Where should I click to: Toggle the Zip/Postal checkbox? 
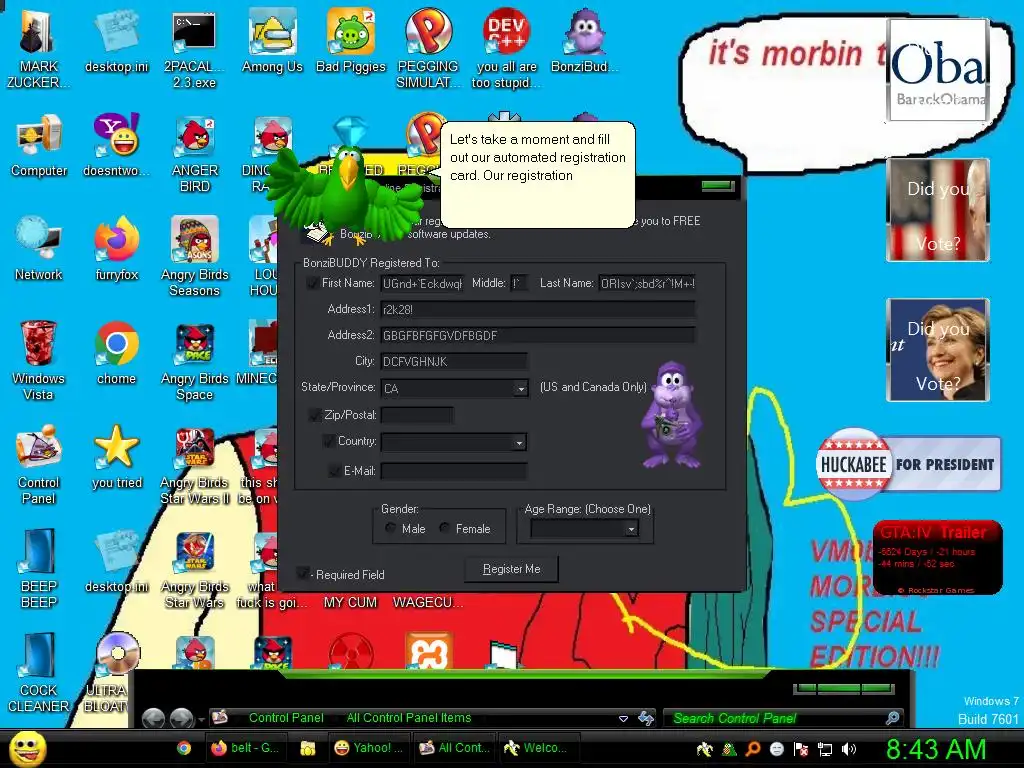pos(314,415)
